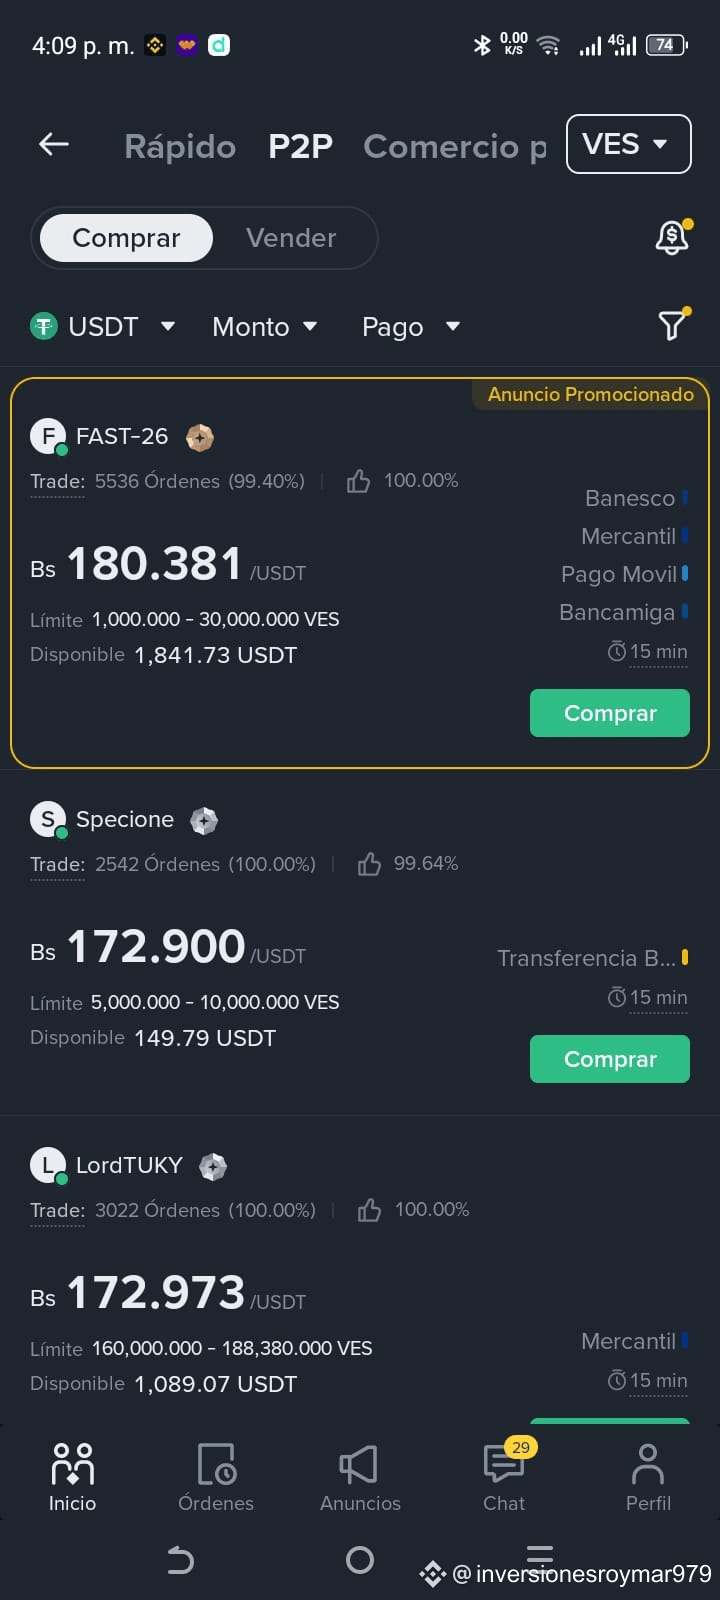Open the USDT crypto selector dropdown
This screenshot has height=1600, width=720.
pos(103,327)
